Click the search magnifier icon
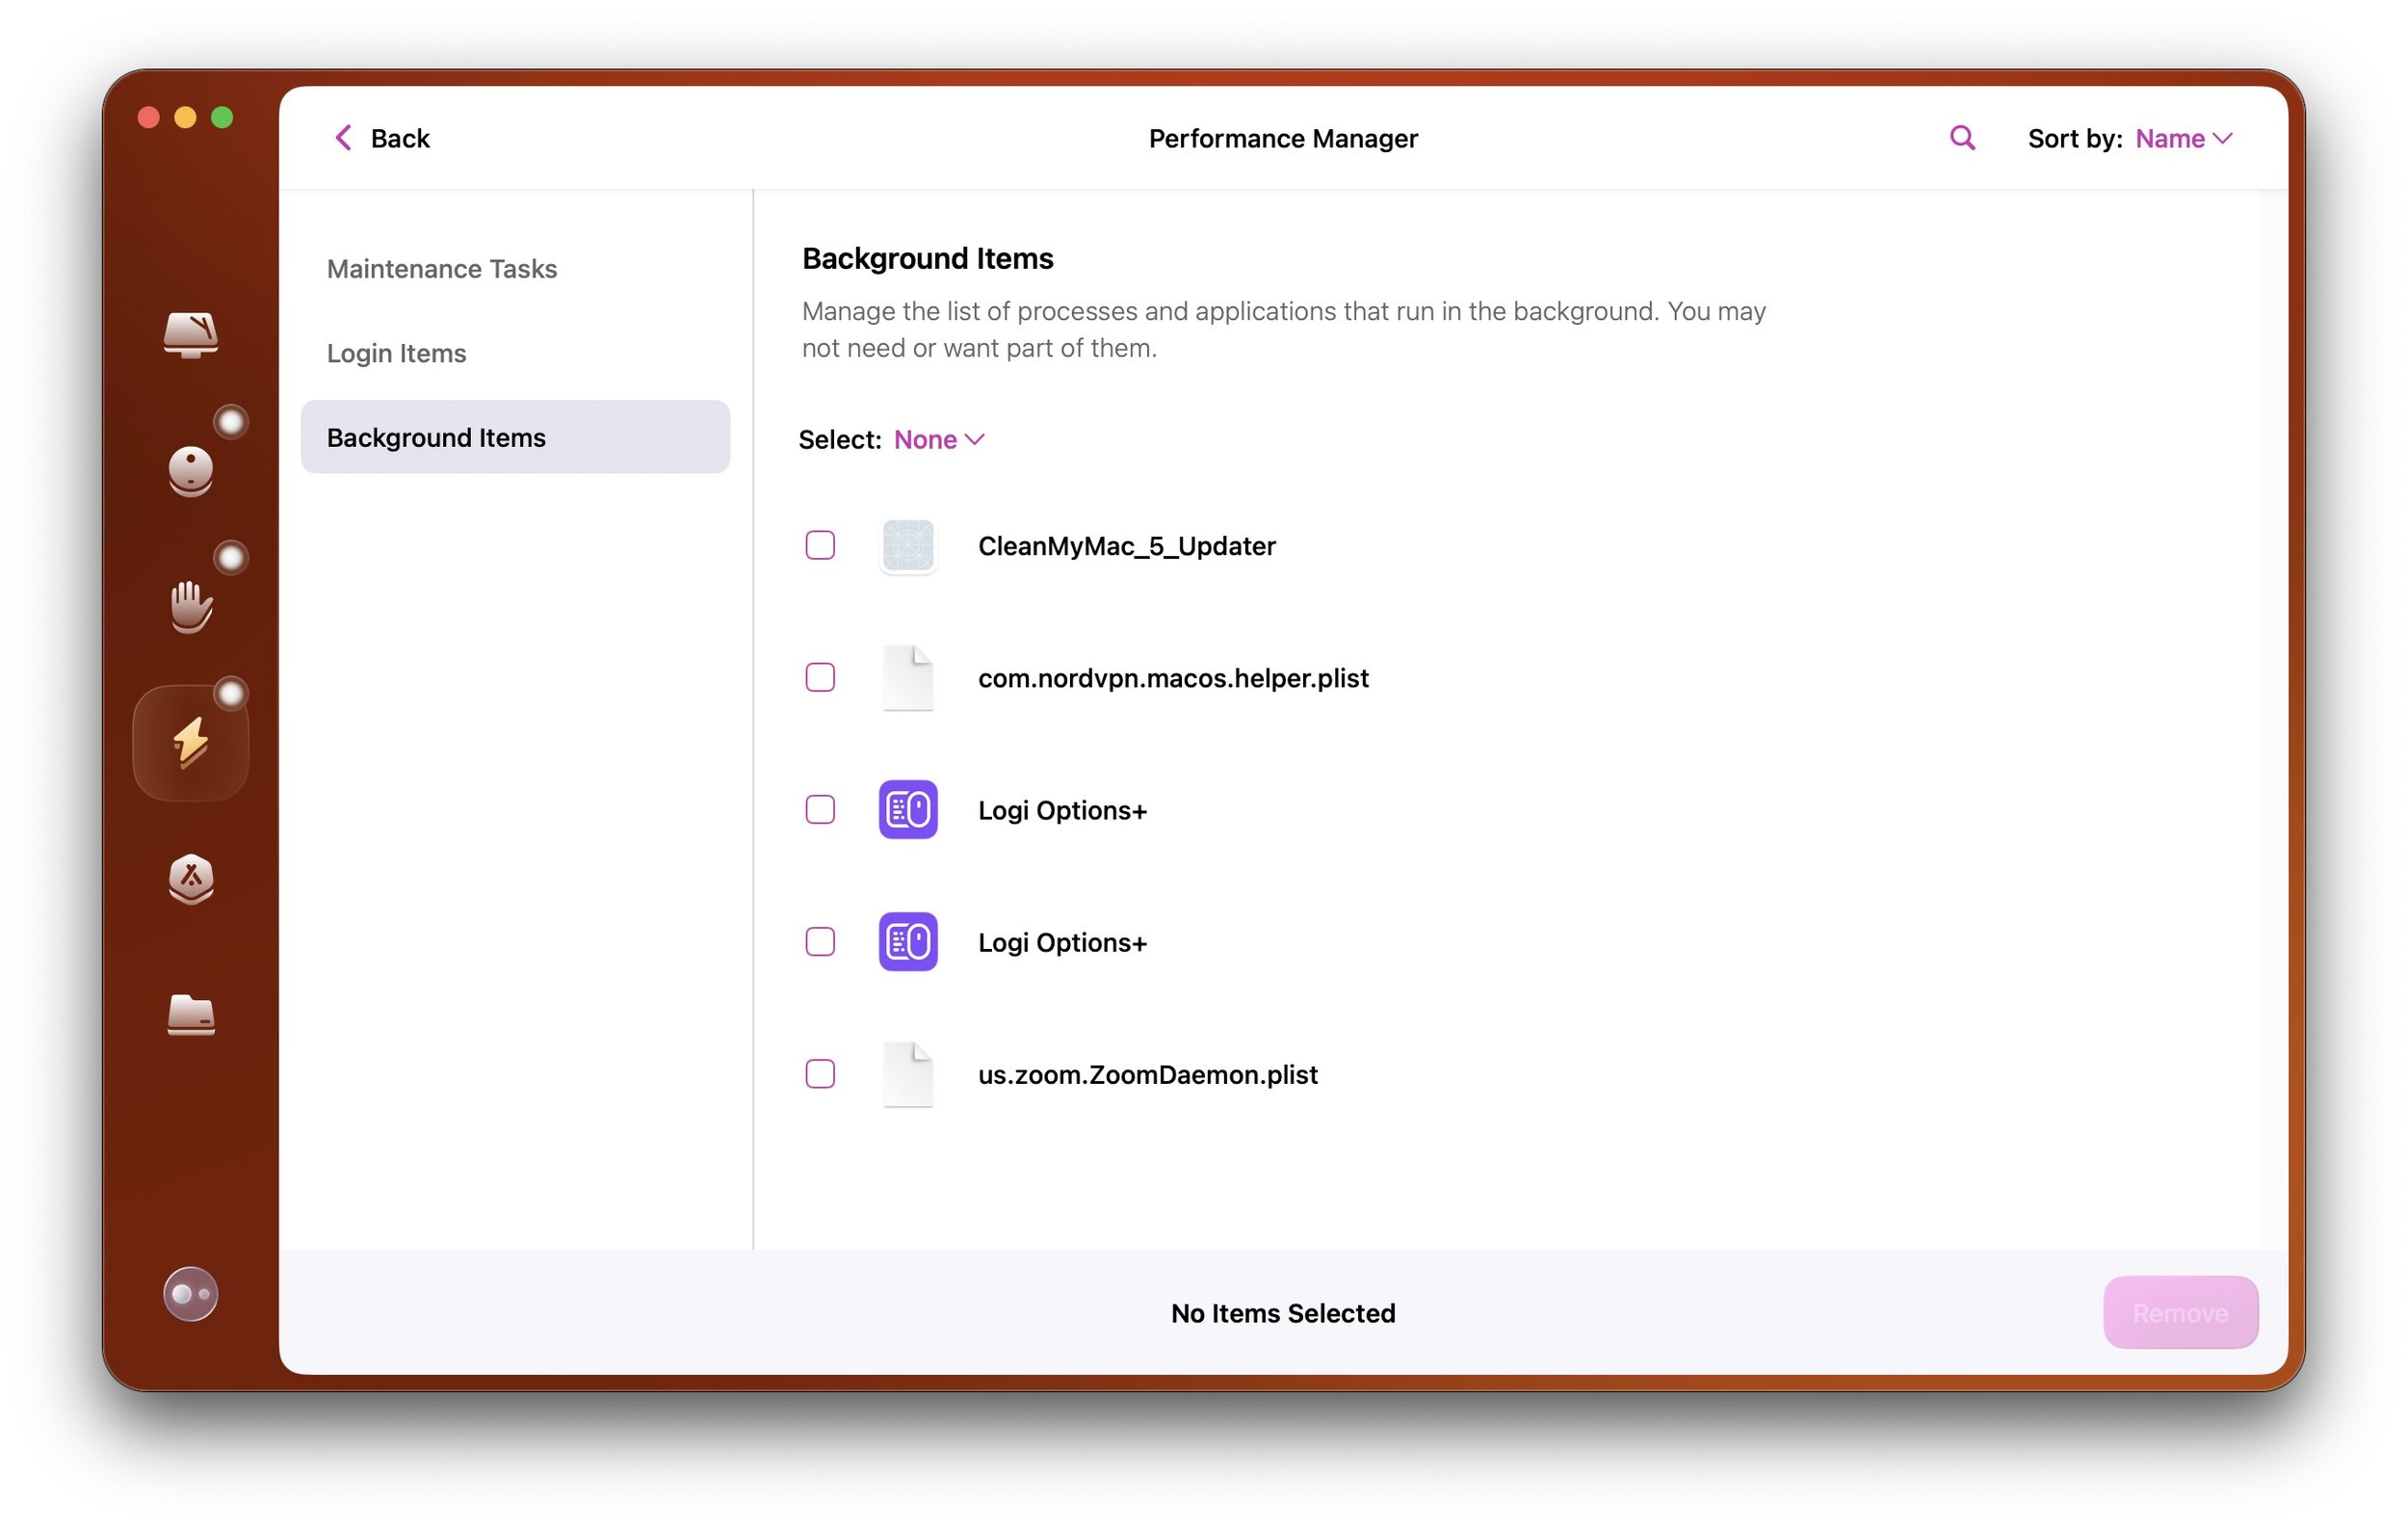Image resolution: width=2408 pixels, height=1527 pixels. coord(1962,138)
